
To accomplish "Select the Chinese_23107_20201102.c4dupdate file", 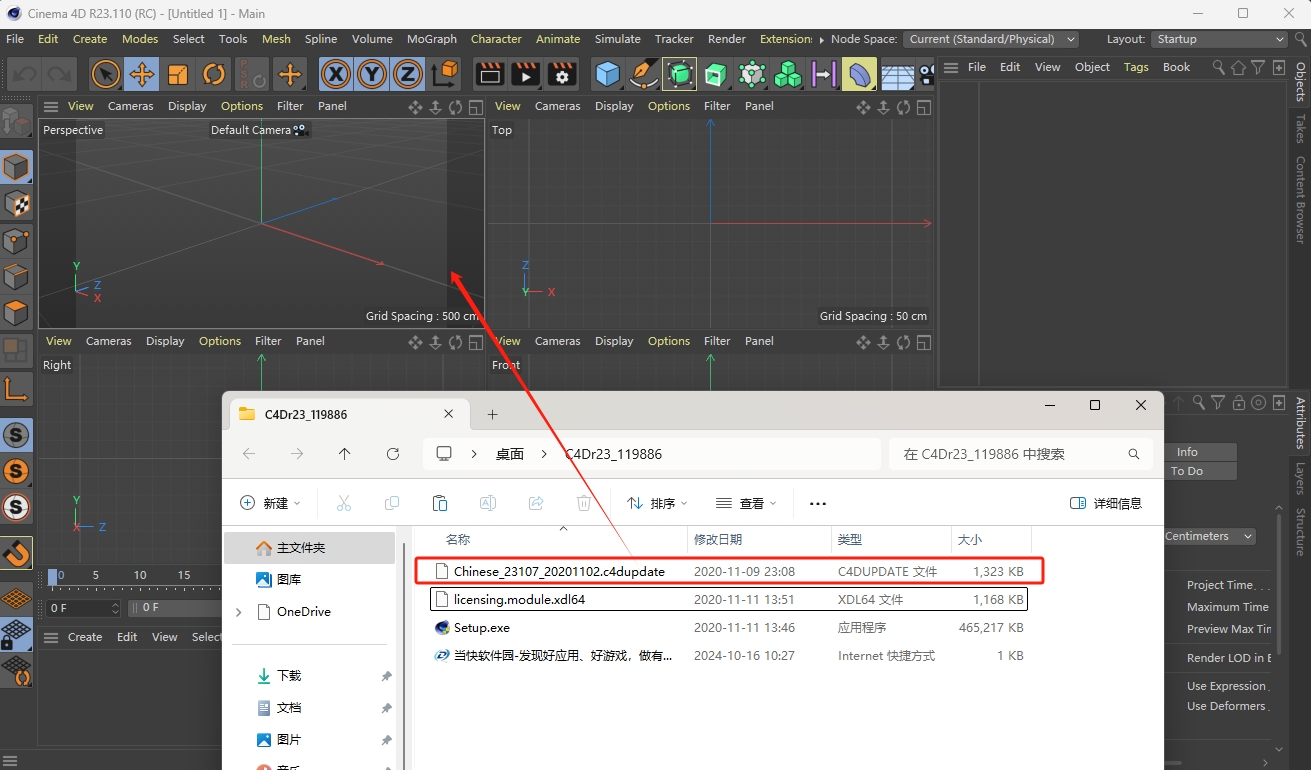I will [558, 571].
